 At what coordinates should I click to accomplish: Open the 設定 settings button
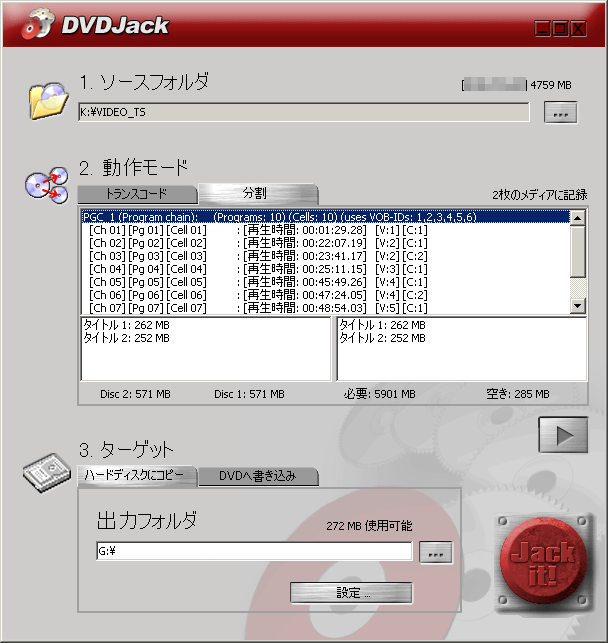[351, 593]
